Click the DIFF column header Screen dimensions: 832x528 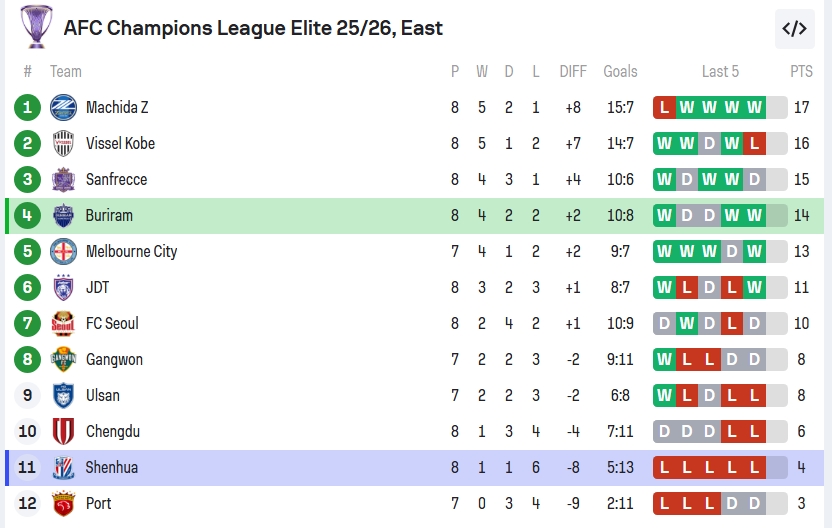573,71
